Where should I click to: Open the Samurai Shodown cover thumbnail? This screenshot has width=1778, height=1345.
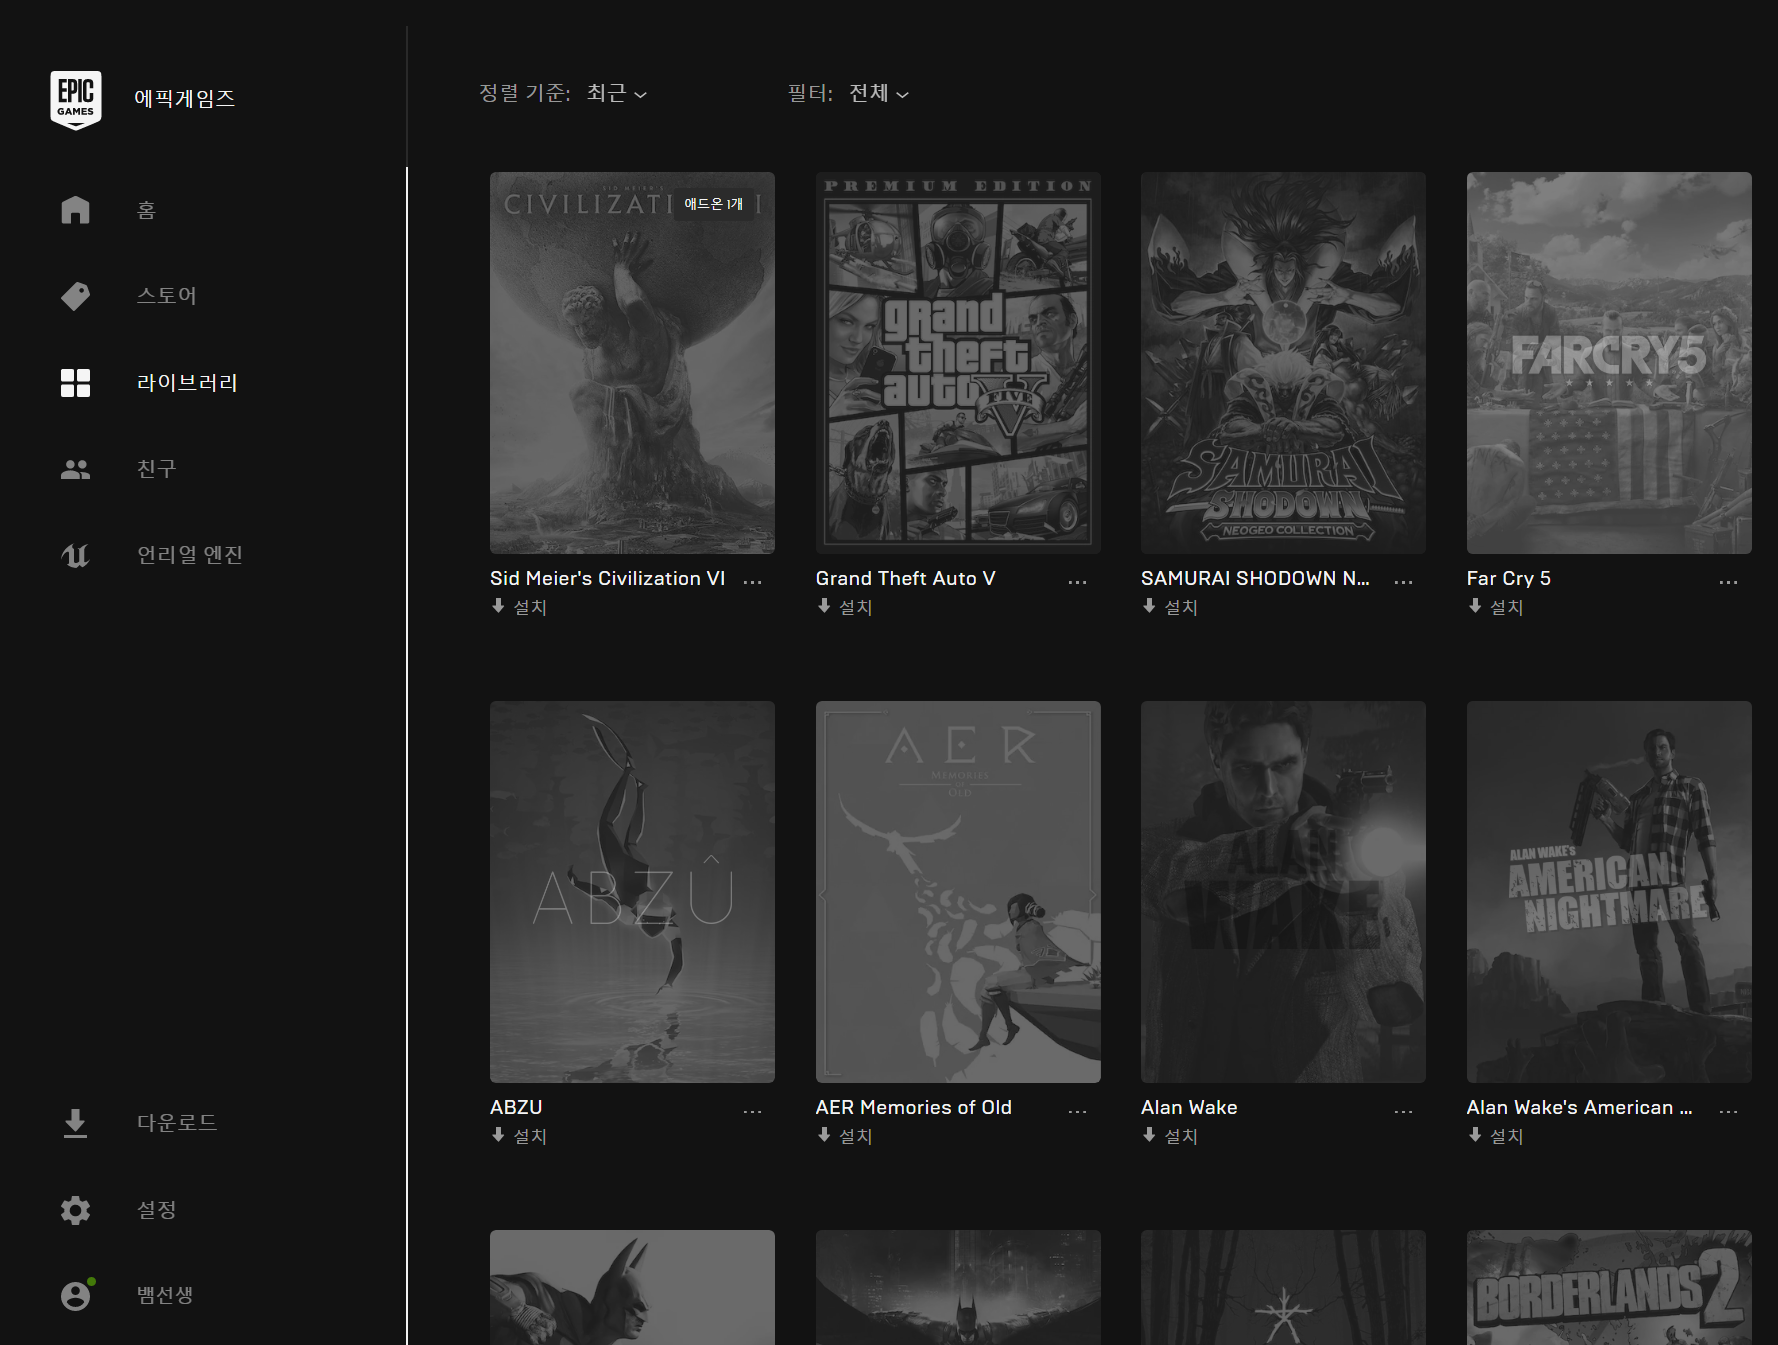(1283, 363)
